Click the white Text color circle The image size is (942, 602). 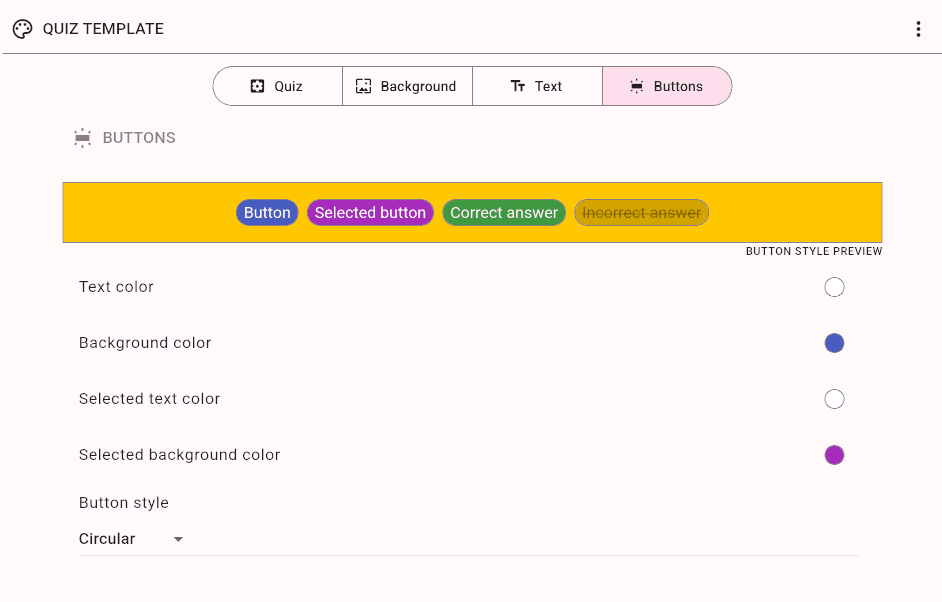(834, 287)
